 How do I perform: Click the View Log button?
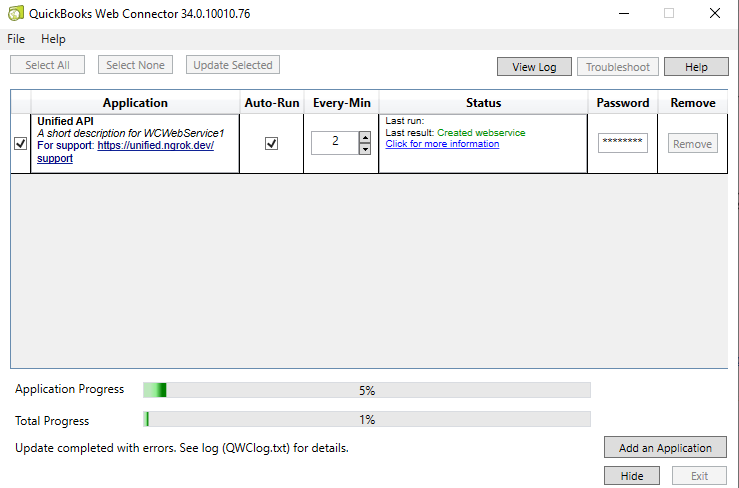click(x=534, y=67)
